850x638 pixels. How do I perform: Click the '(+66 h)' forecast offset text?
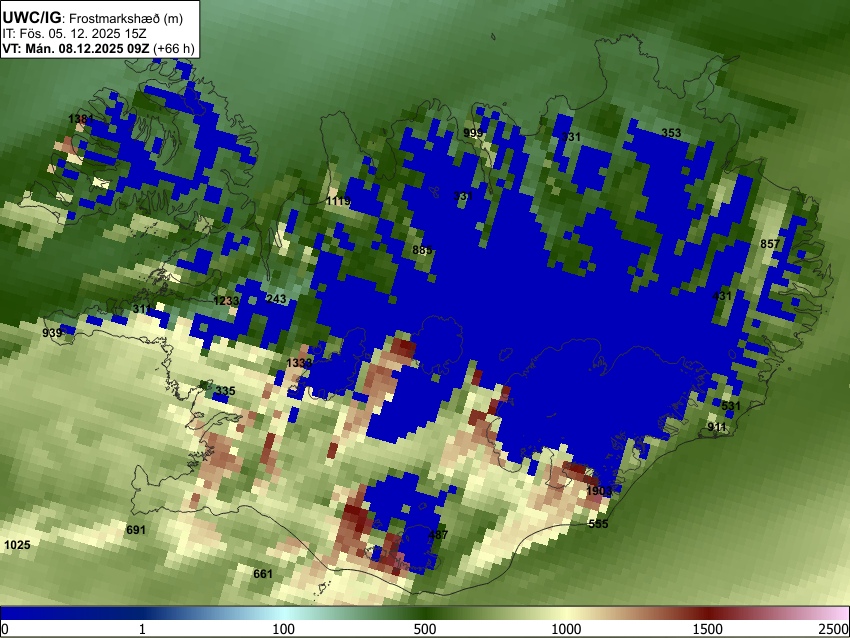point(173,48)
